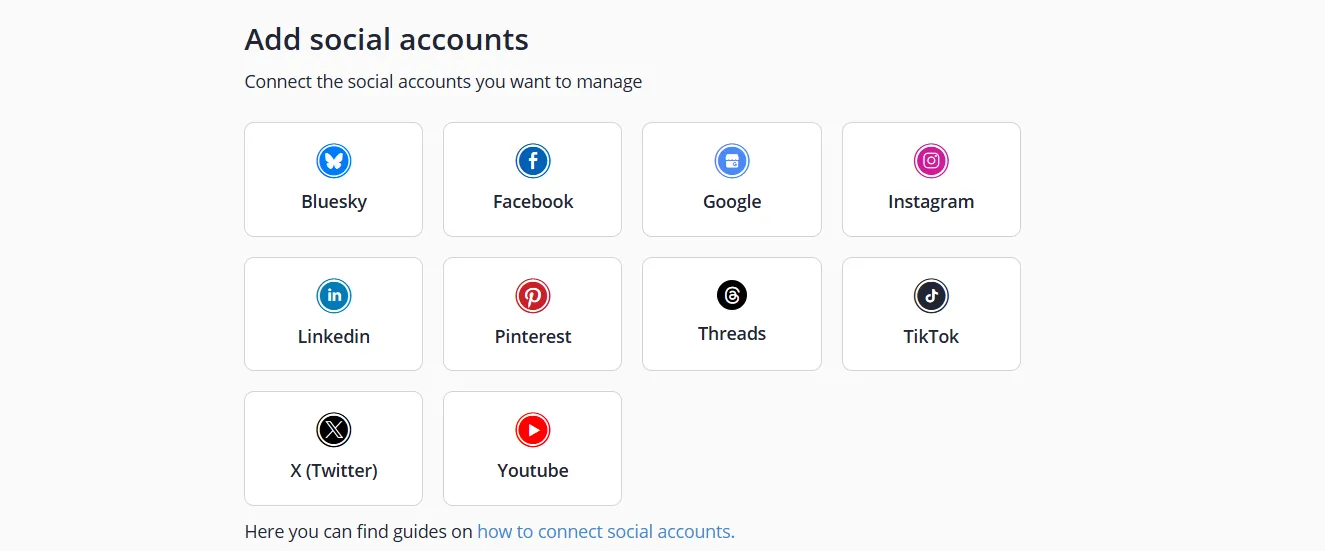Select the Threads label text
1325x551 pixels.
732,333
